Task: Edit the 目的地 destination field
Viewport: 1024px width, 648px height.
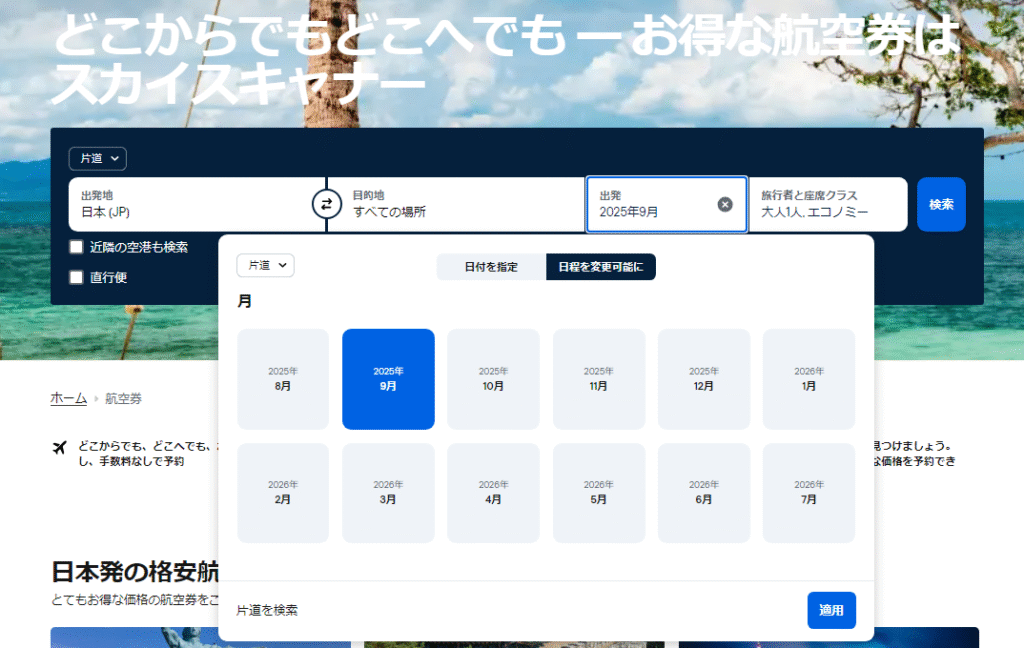Action: point(456,204)
